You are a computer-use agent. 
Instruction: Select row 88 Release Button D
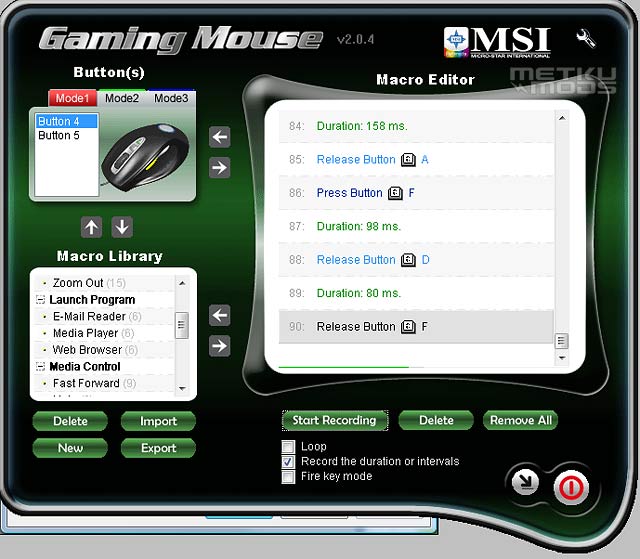click(x=416, y=260)
